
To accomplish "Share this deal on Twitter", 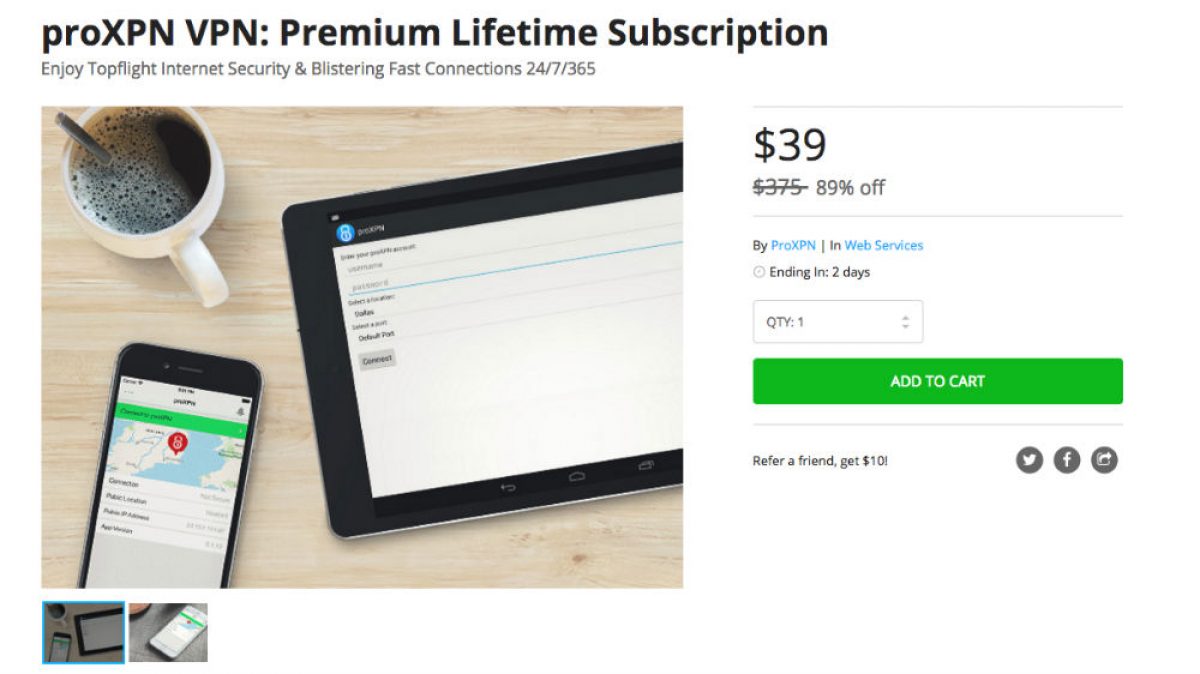I will 1030,460.
